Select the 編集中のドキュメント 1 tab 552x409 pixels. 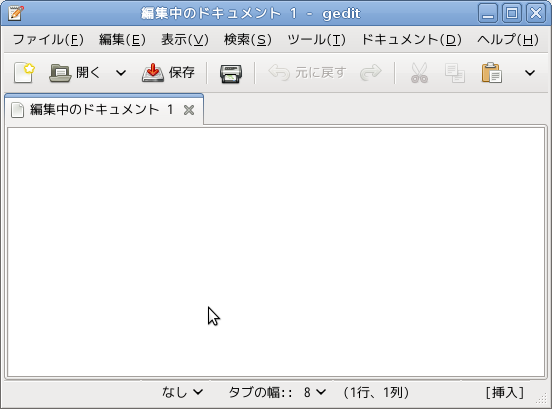101,110
